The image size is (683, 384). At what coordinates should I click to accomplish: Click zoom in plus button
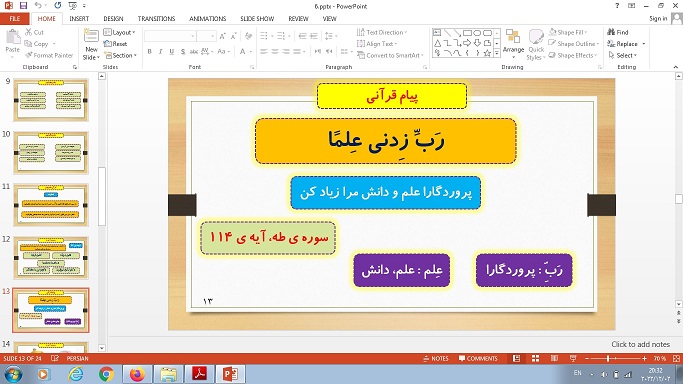(x=644, y=358)
